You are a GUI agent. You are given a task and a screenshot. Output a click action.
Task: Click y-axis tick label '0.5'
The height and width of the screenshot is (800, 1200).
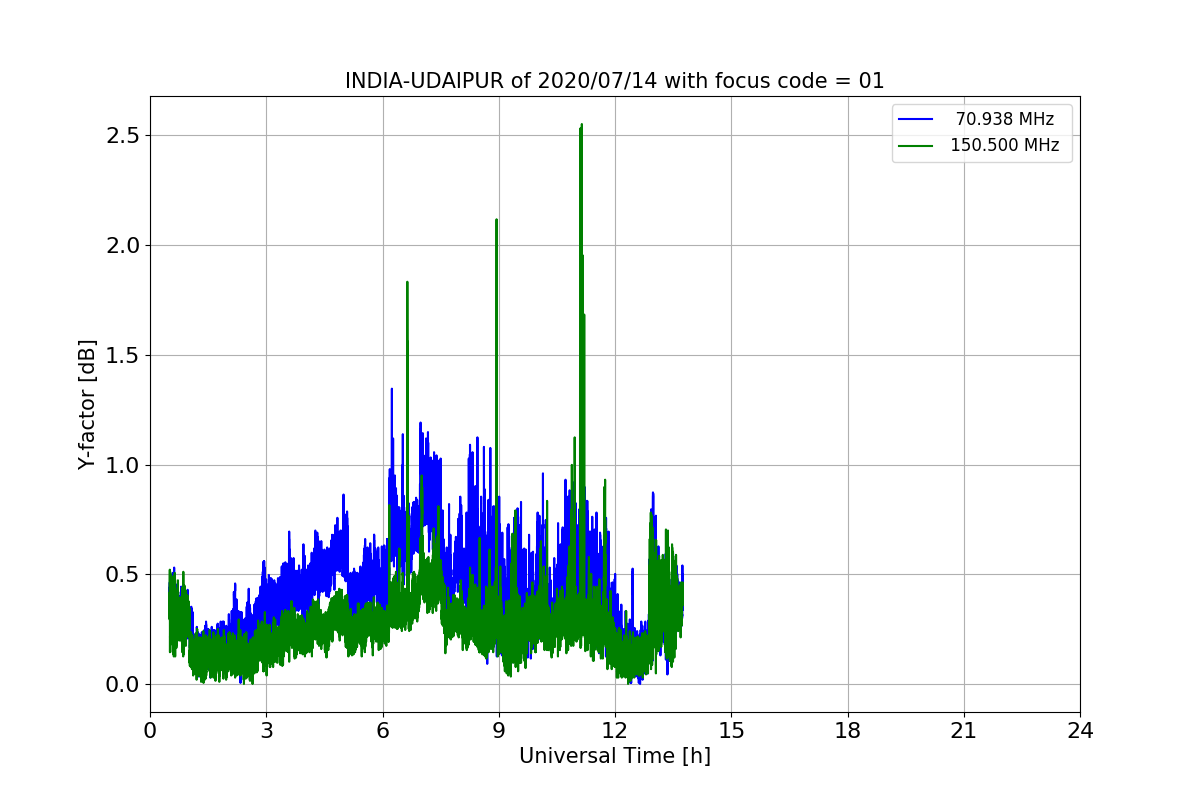(x=121, y=575)
